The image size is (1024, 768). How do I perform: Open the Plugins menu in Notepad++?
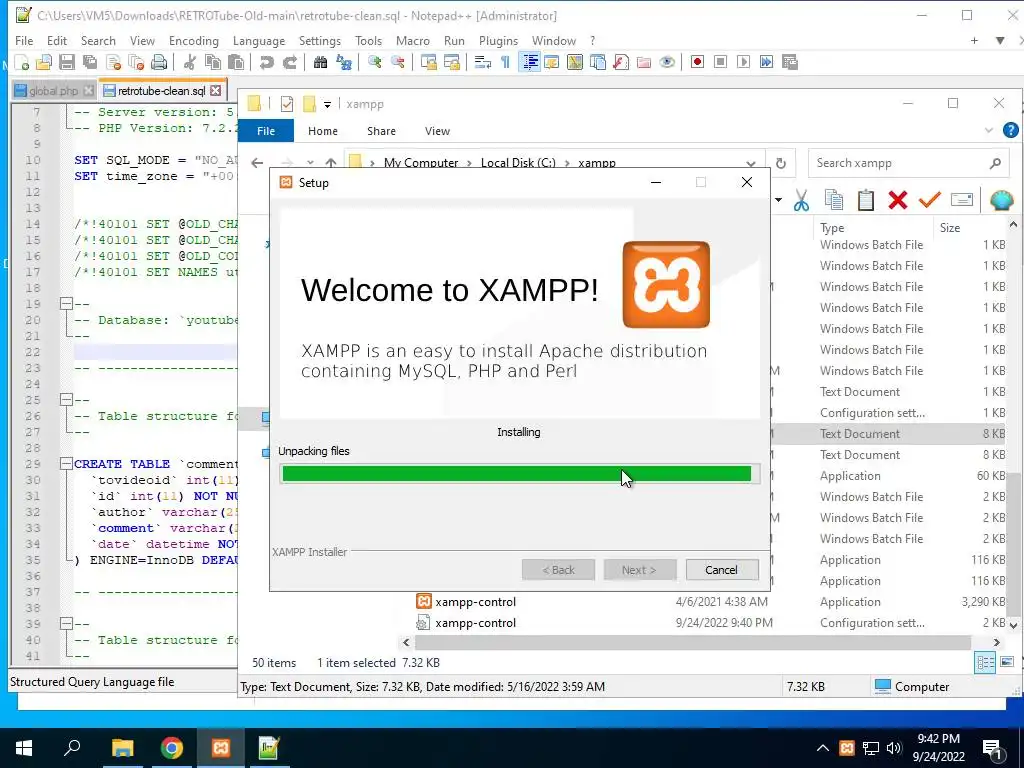498,40
